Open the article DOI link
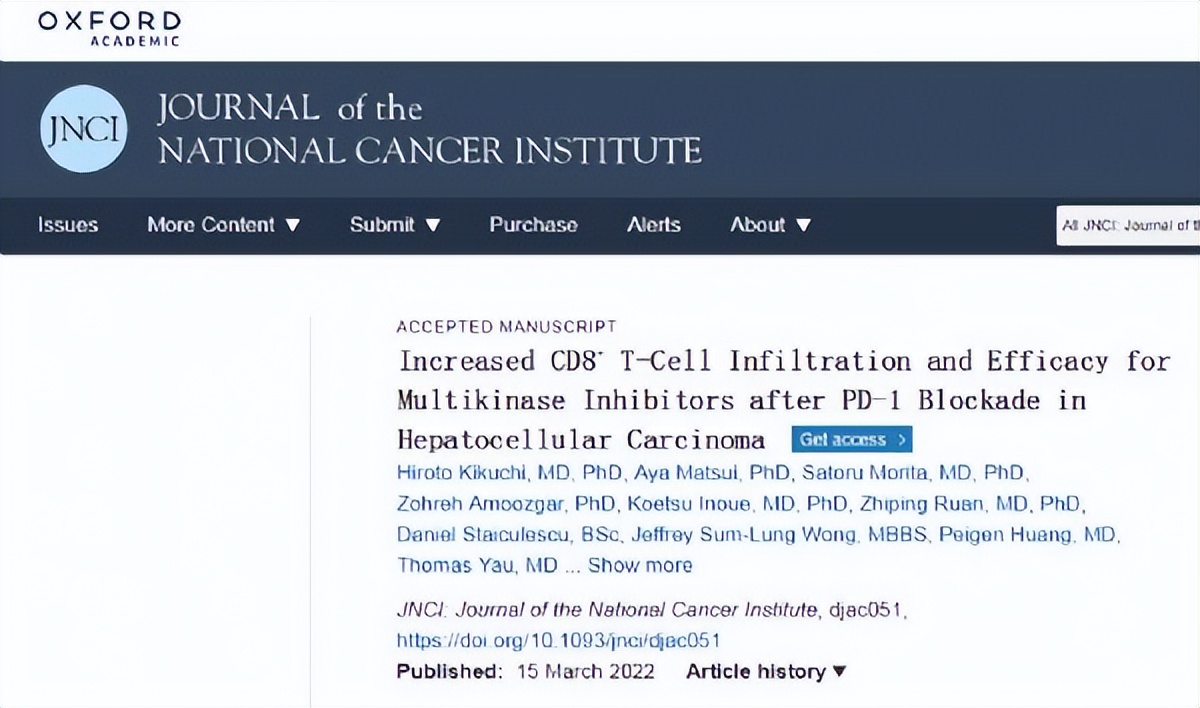This screenshot has height=708, width=1200. (x=558, y=641)
